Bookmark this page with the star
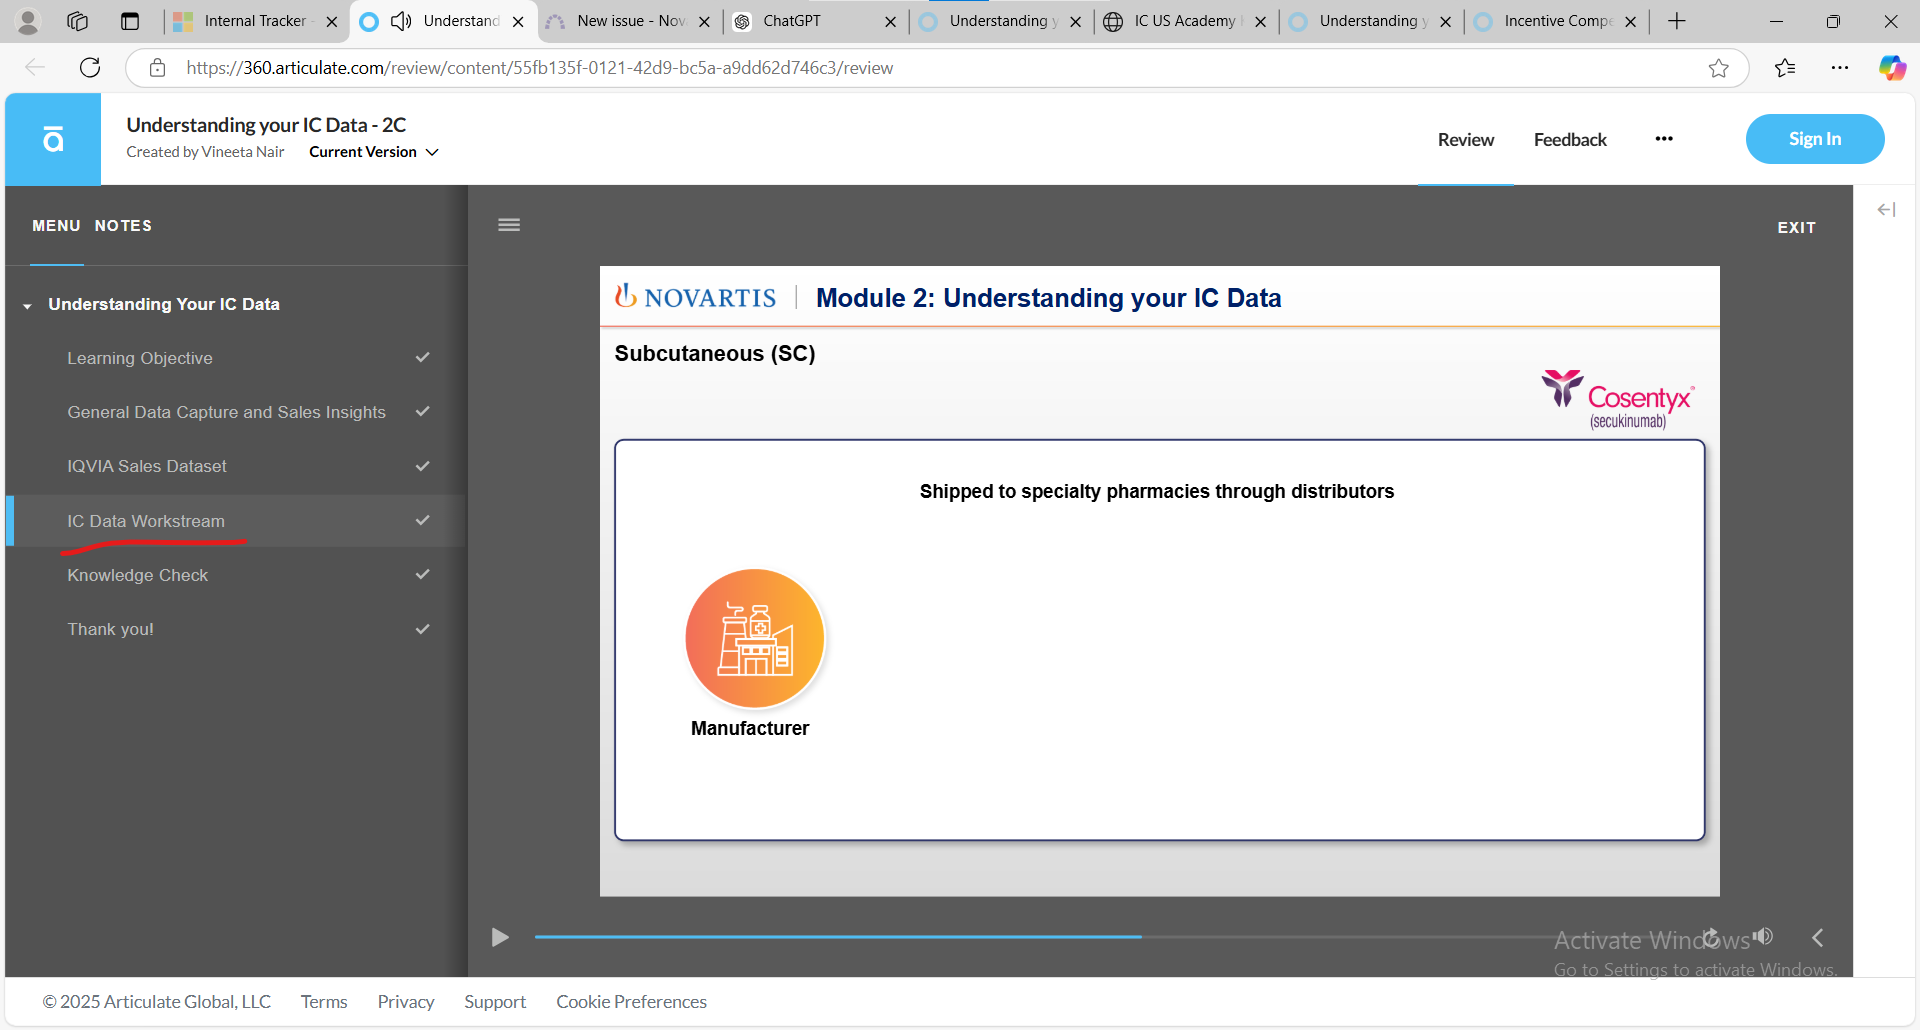The width and height of the screenshot is (1920, 1030). click(1718, 68)
